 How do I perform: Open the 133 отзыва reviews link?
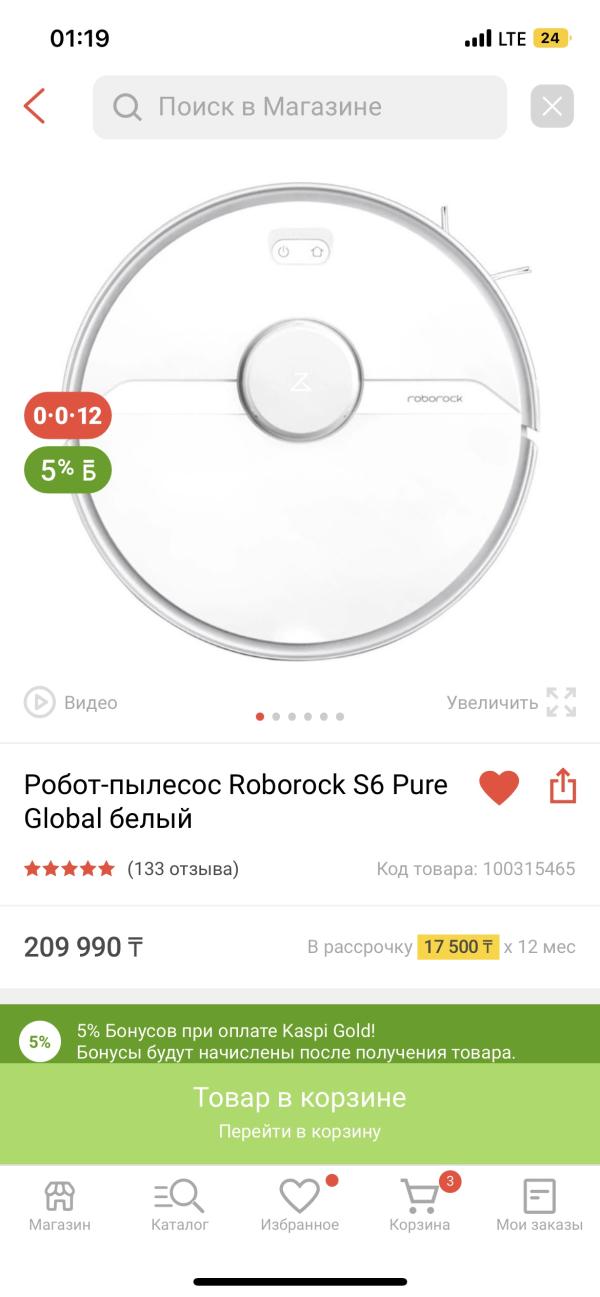pyautogui.click(x=183, y=868)
